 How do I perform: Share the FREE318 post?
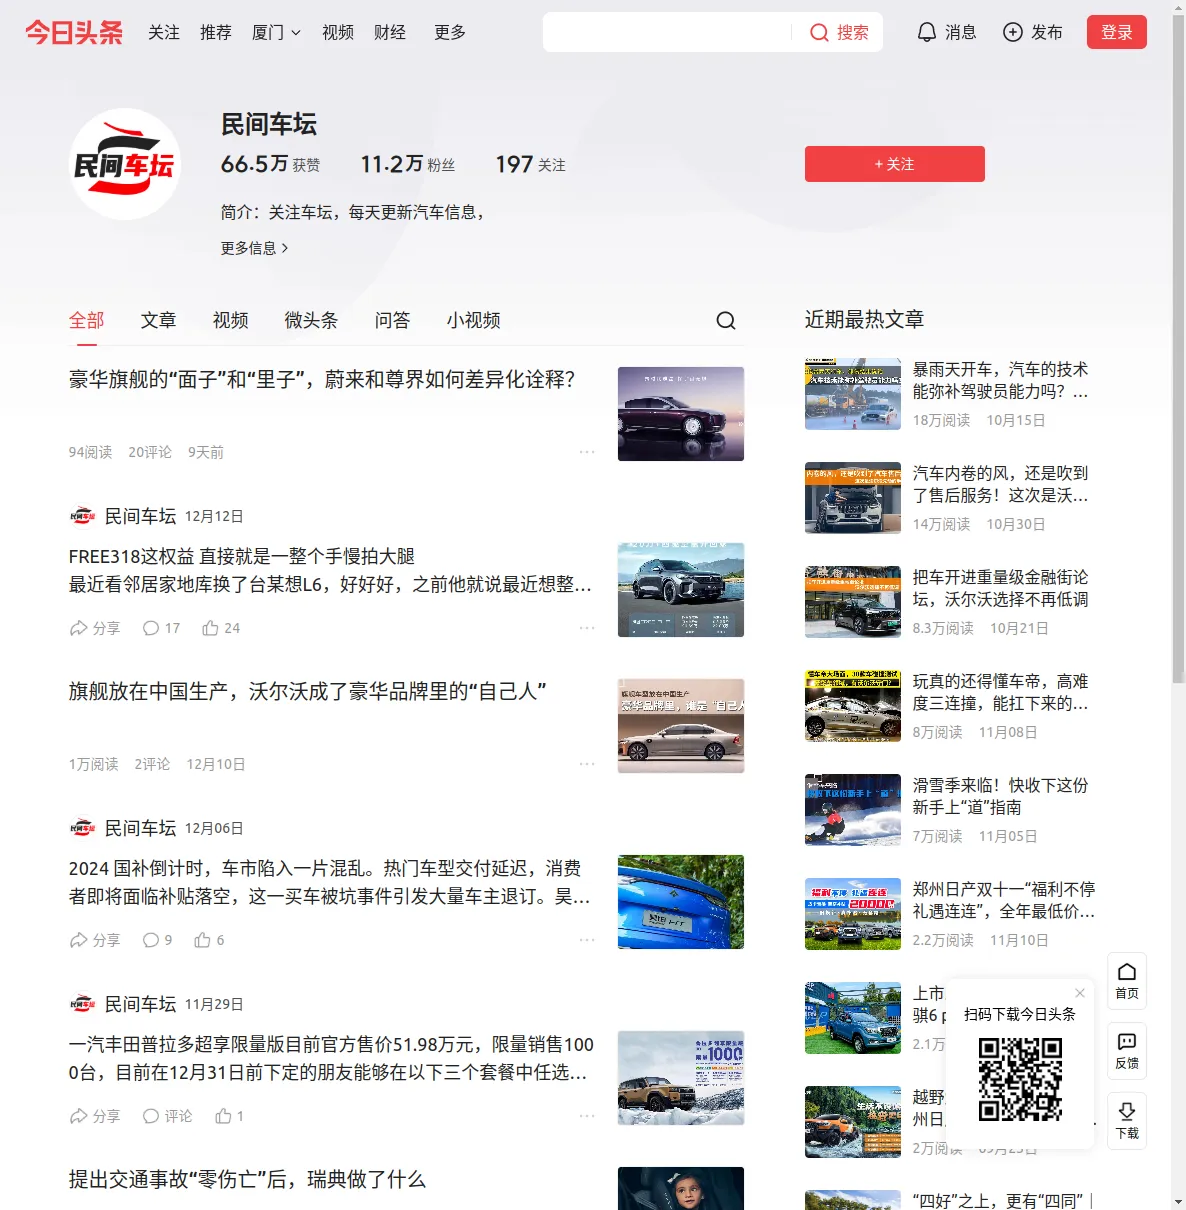click(95, 628)
